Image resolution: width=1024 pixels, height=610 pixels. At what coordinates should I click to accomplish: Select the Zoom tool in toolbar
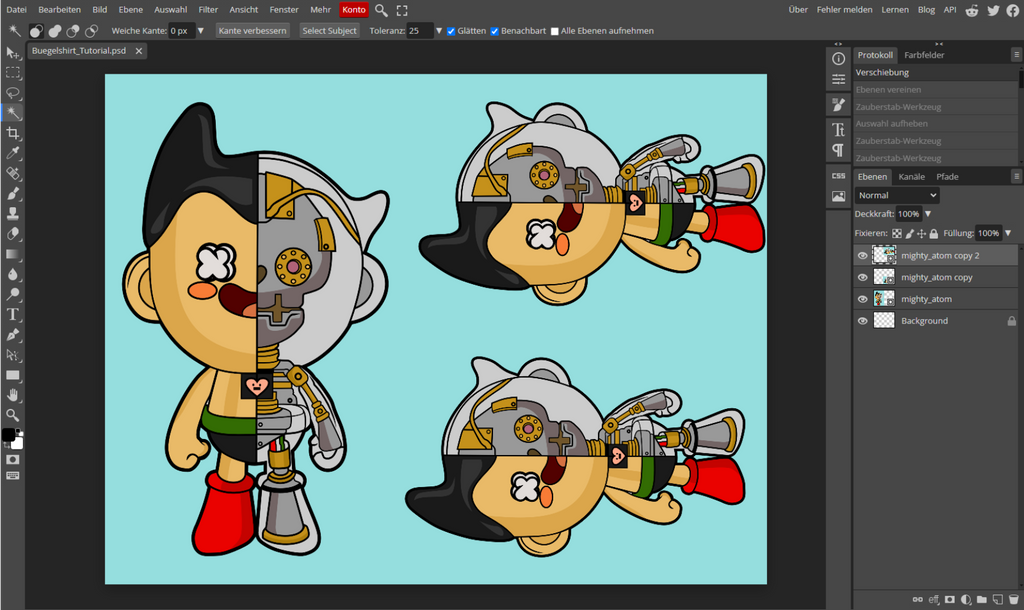click(x=12, y=415)
